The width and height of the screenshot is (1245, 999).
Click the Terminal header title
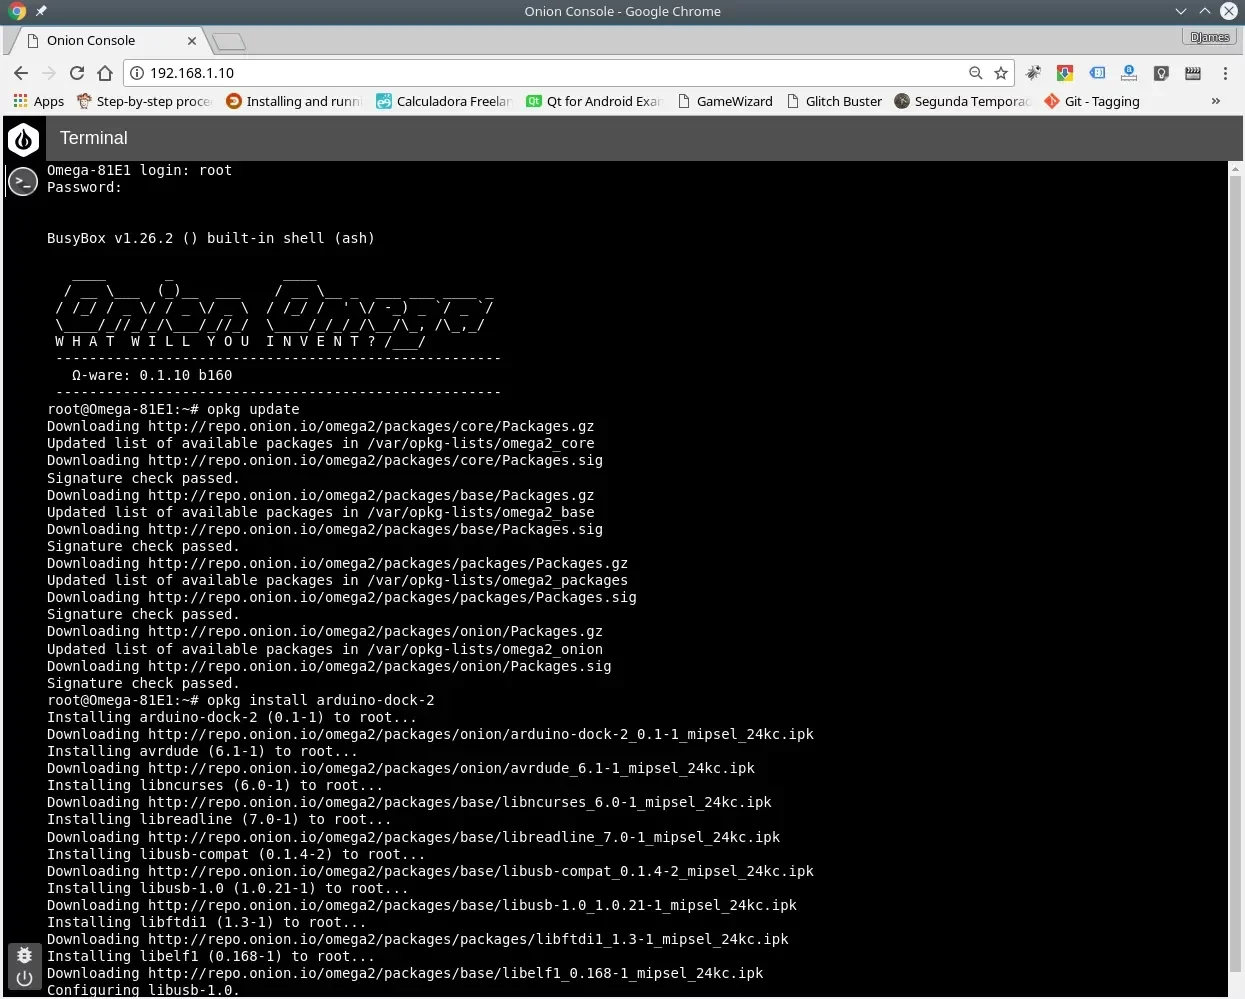pyautogui.click(x=94, y=138)
